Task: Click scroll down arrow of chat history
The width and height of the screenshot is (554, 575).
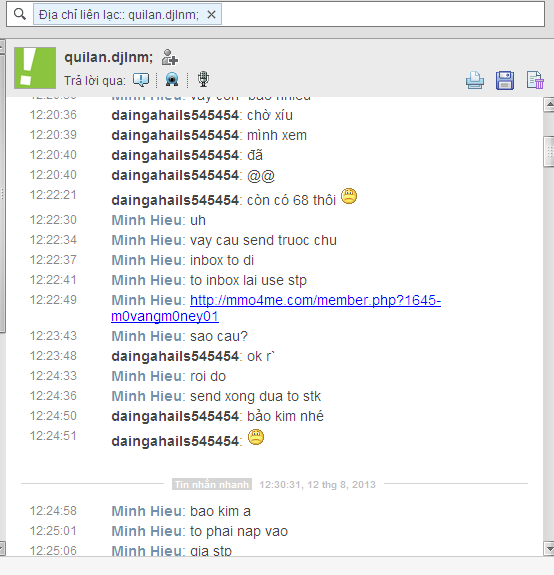Action: click(x=549, y=549)
